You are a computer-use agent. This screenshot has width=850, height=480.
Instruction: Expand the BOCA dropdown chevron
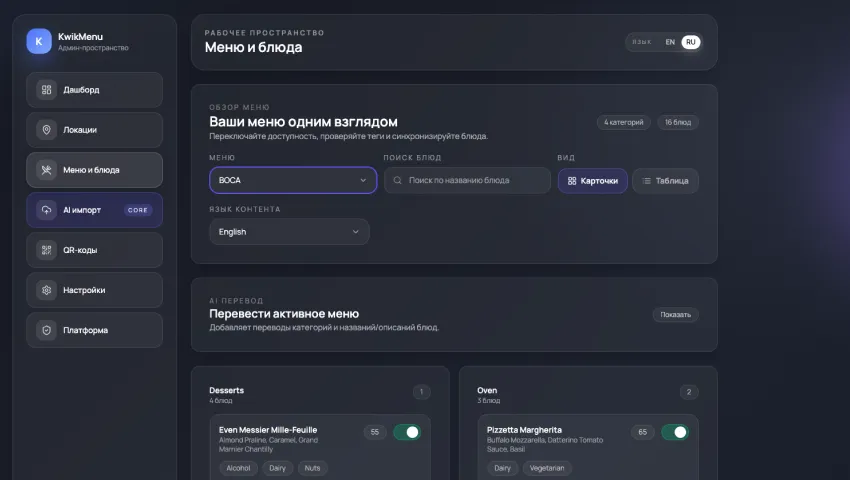click(x=363, y=180)
